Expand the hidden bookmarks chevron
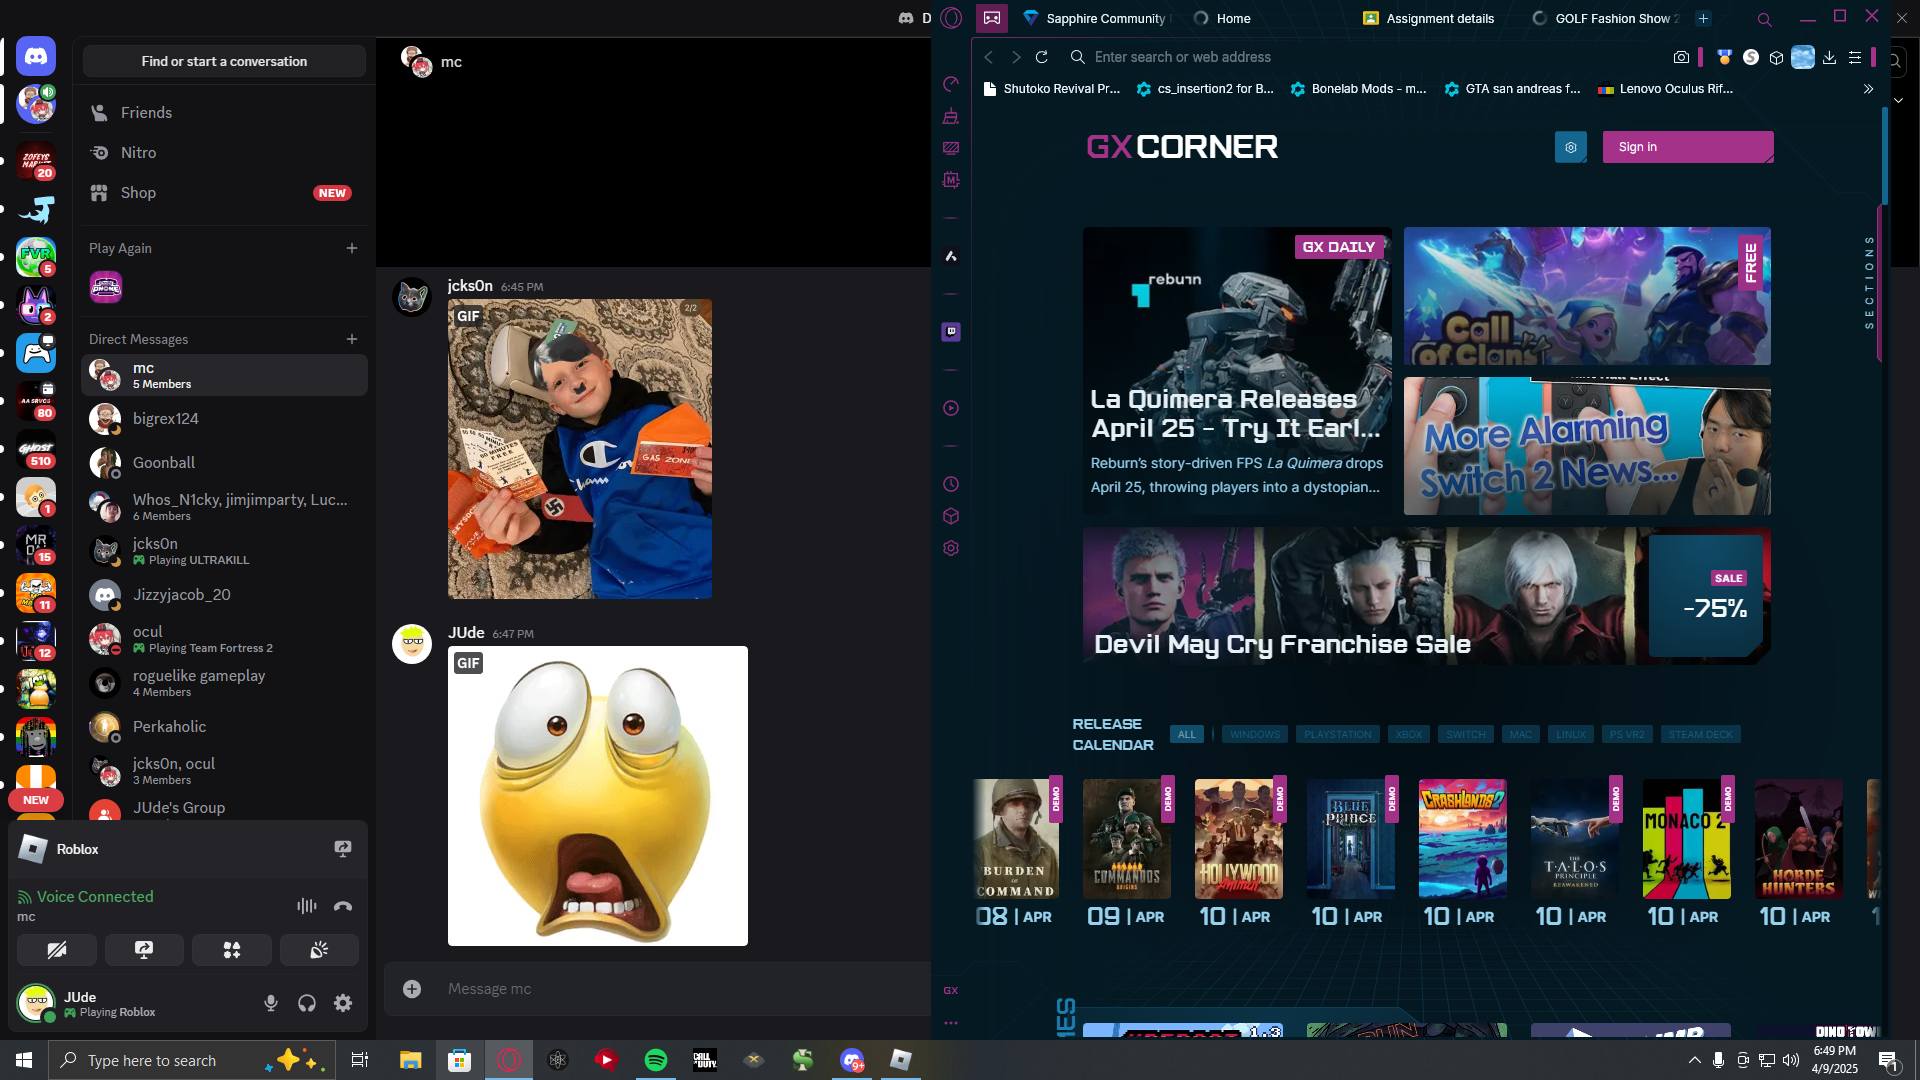 [1868, 89]
